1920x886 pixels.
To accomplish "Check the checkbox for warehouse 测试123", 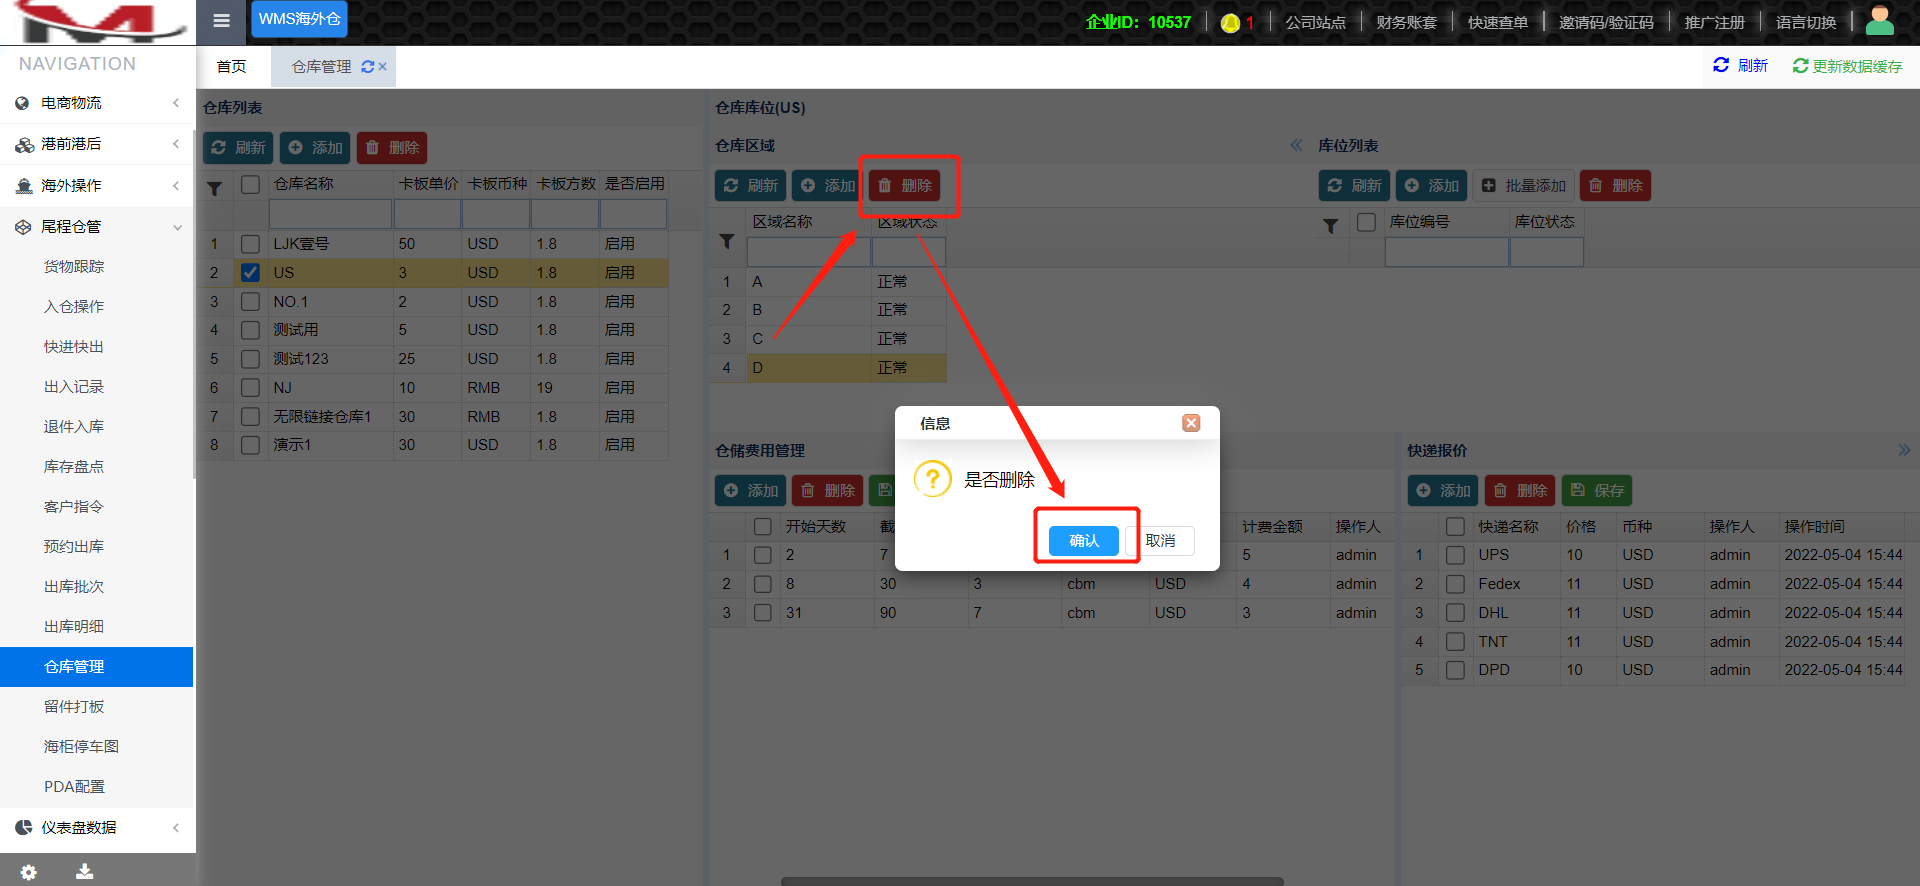I will click(250, 359).
